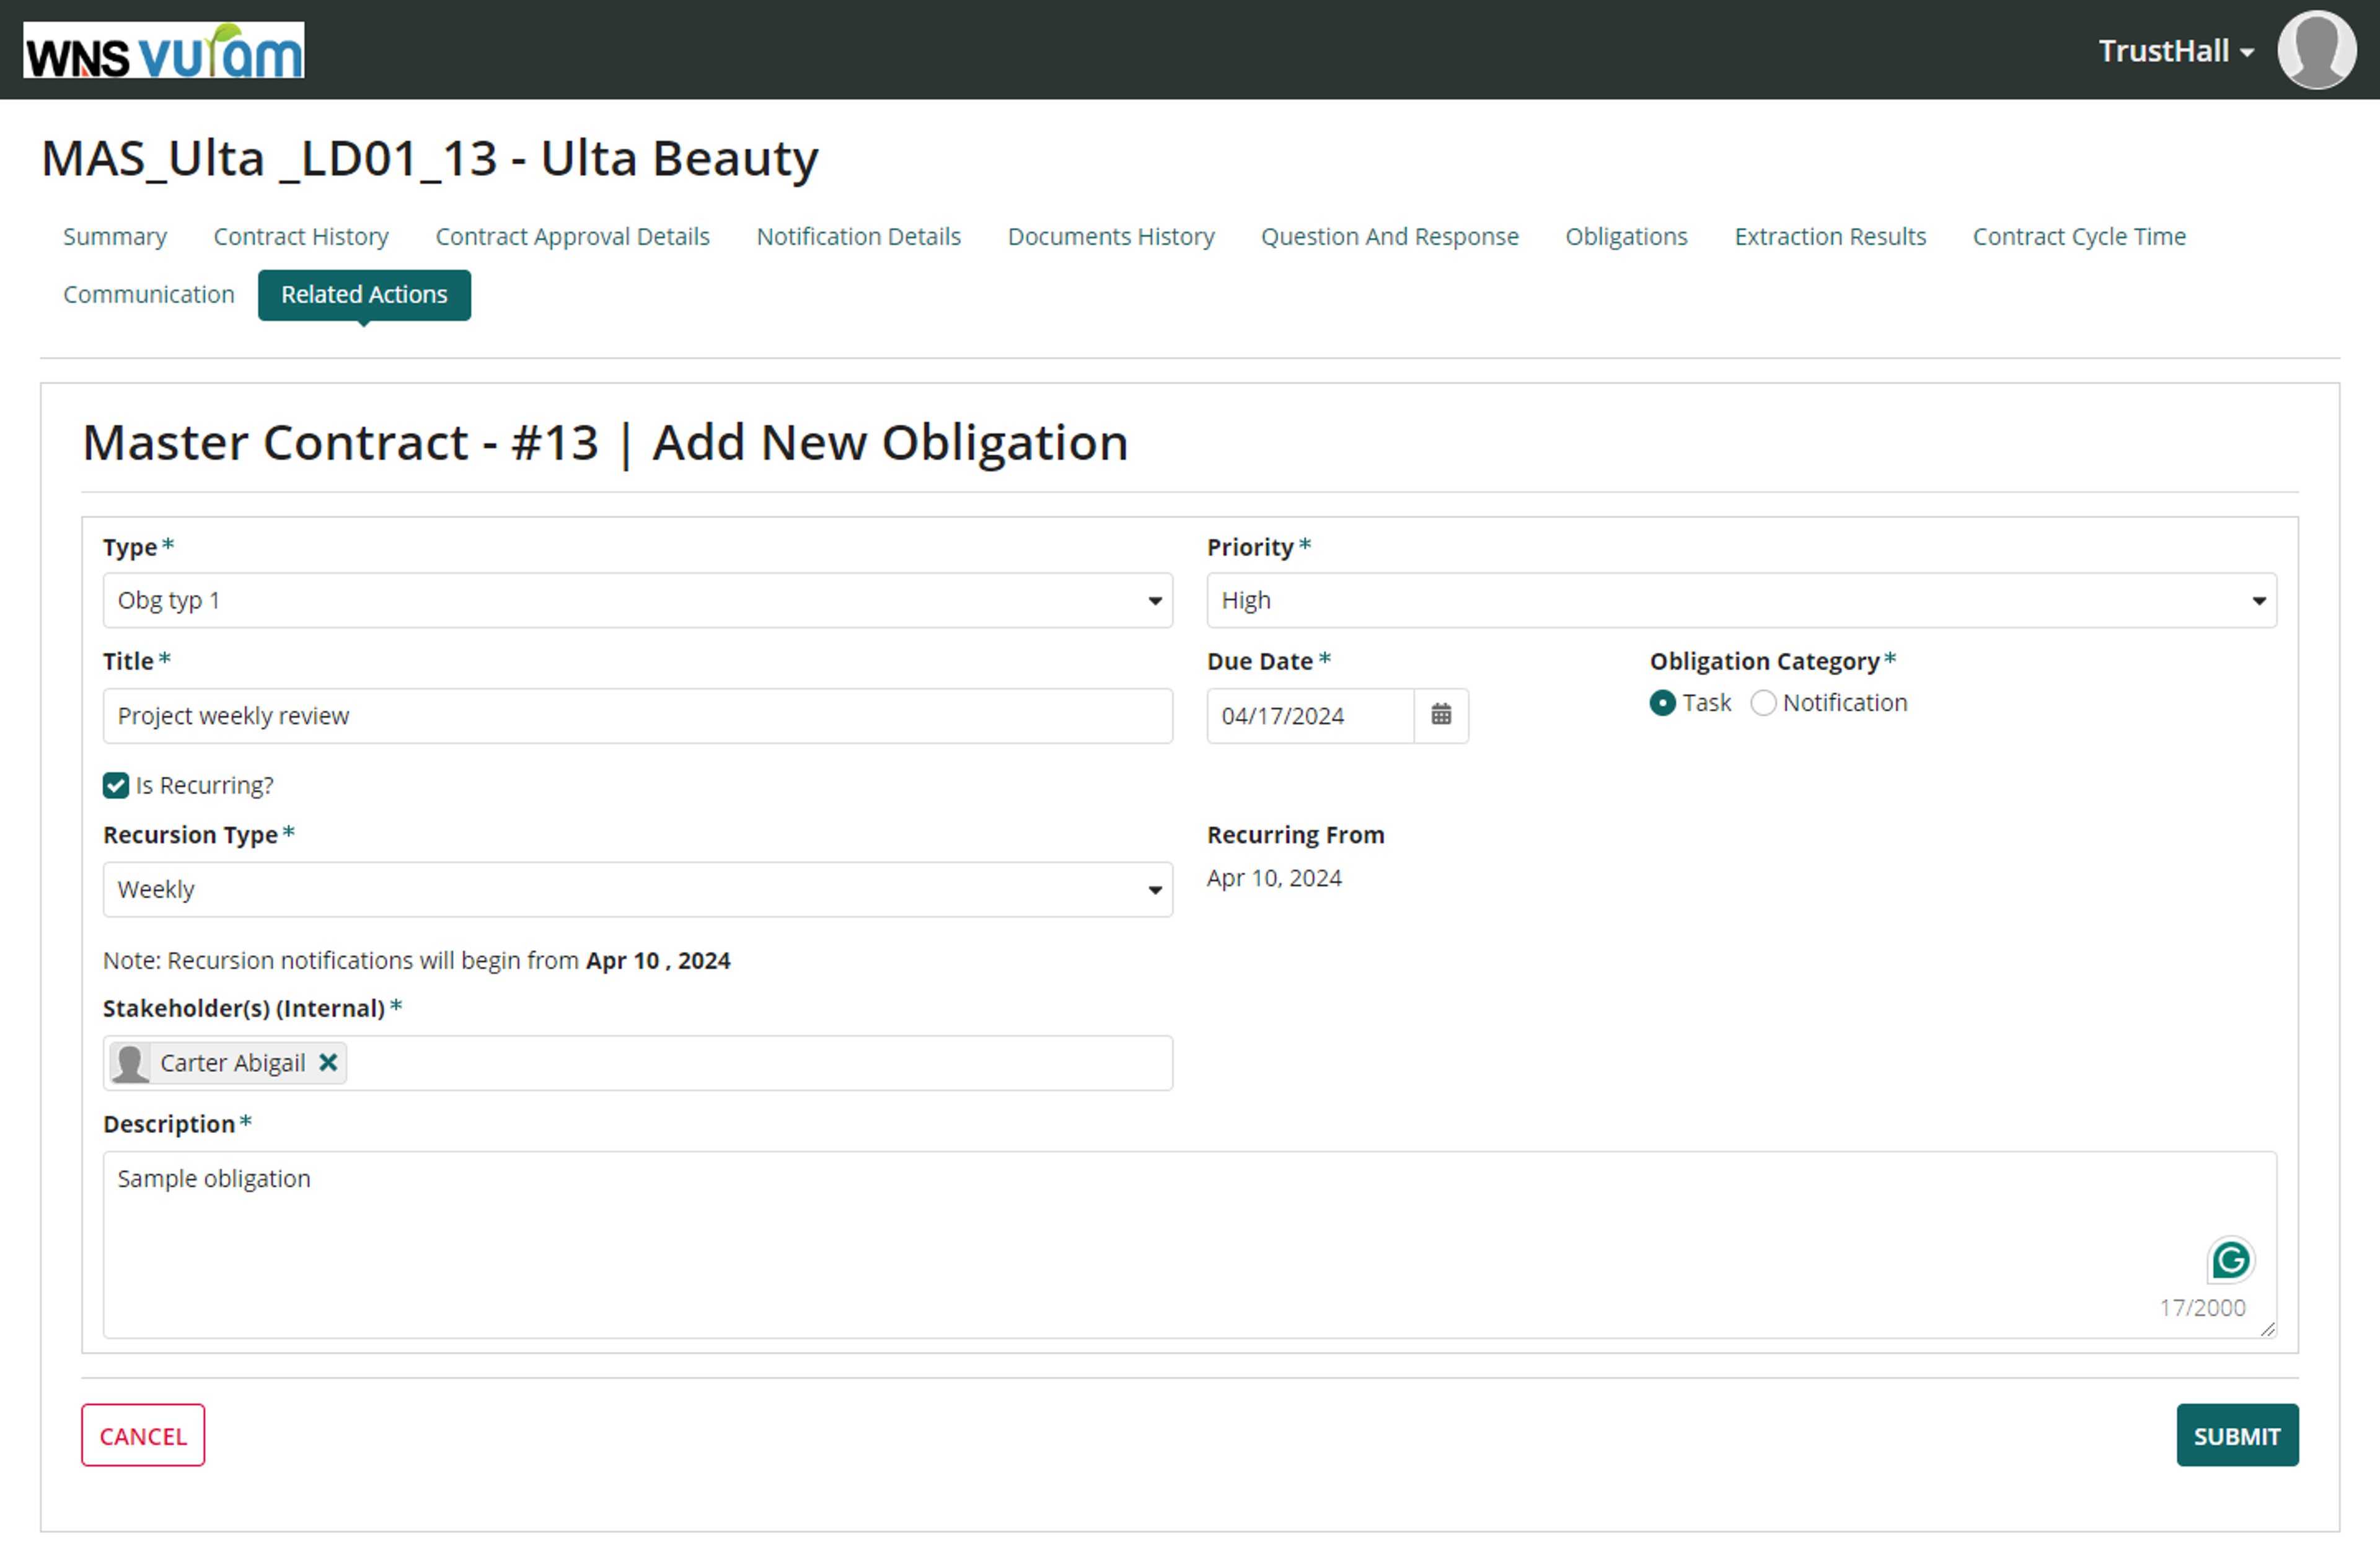The width and height of the screenshot is (2380, 1562).
Task: Open the Due Date calendar picker
Action: tap(1441, 716)
